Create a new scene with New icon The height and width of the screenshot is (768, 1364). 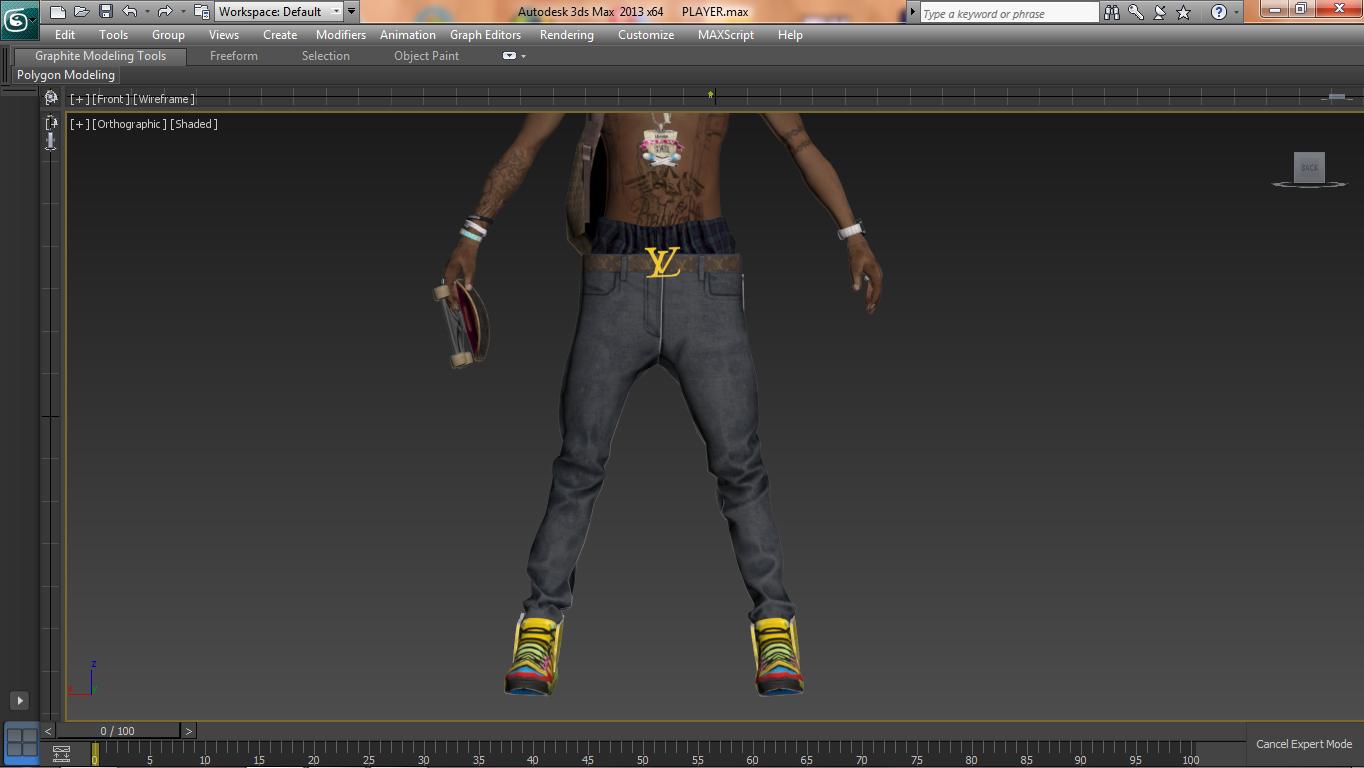(58, 12)
